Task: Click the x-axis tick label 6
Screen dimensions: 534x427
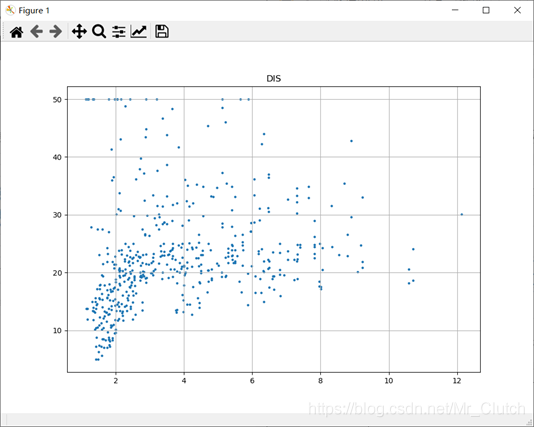Action: click(x=252, y=381)
